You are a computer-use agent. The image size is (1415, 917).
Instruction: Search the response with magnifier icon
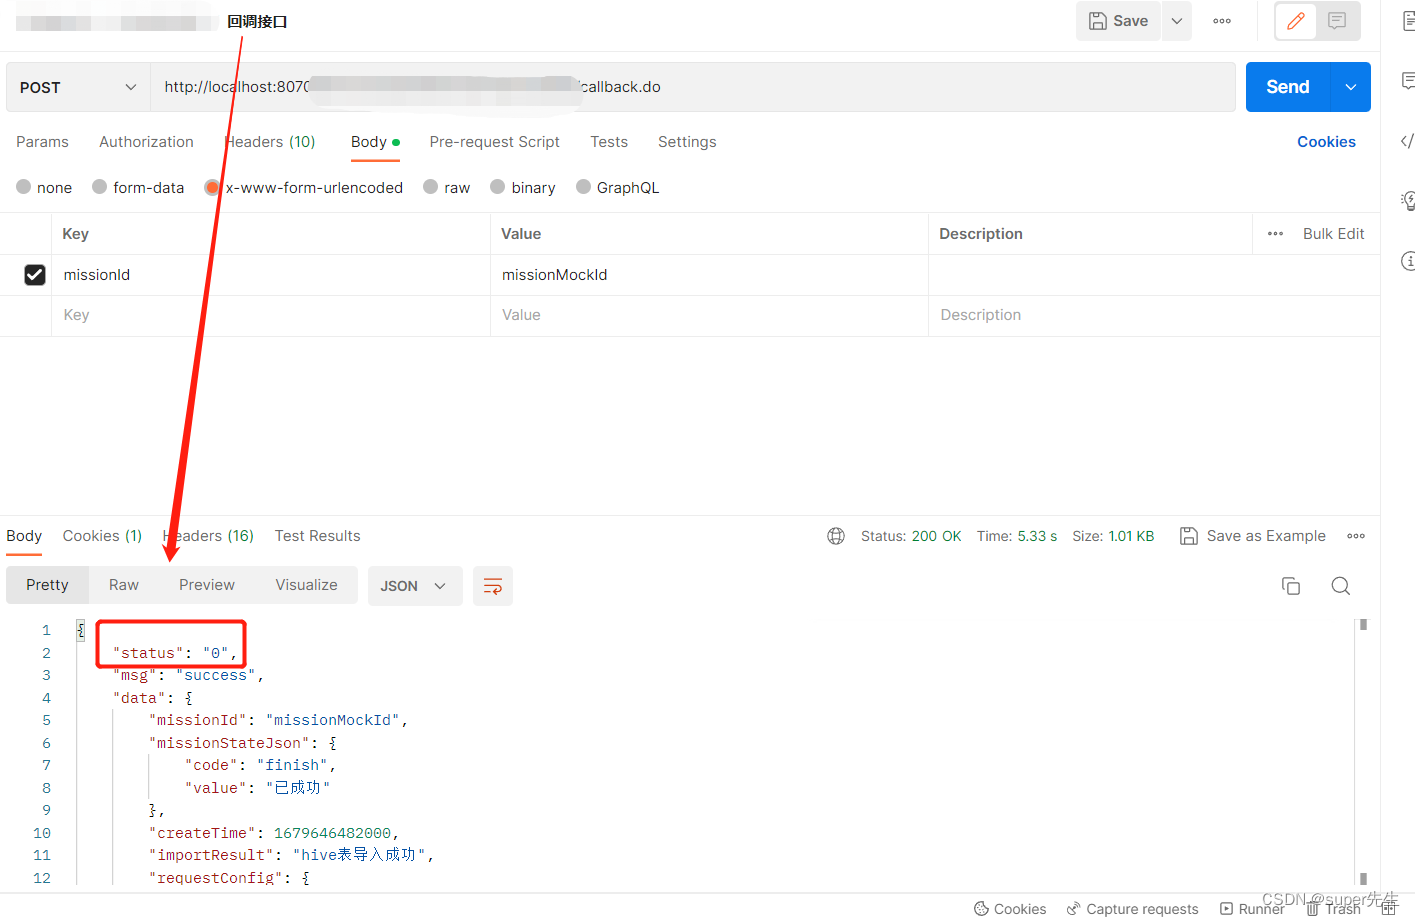(1341, 586)
